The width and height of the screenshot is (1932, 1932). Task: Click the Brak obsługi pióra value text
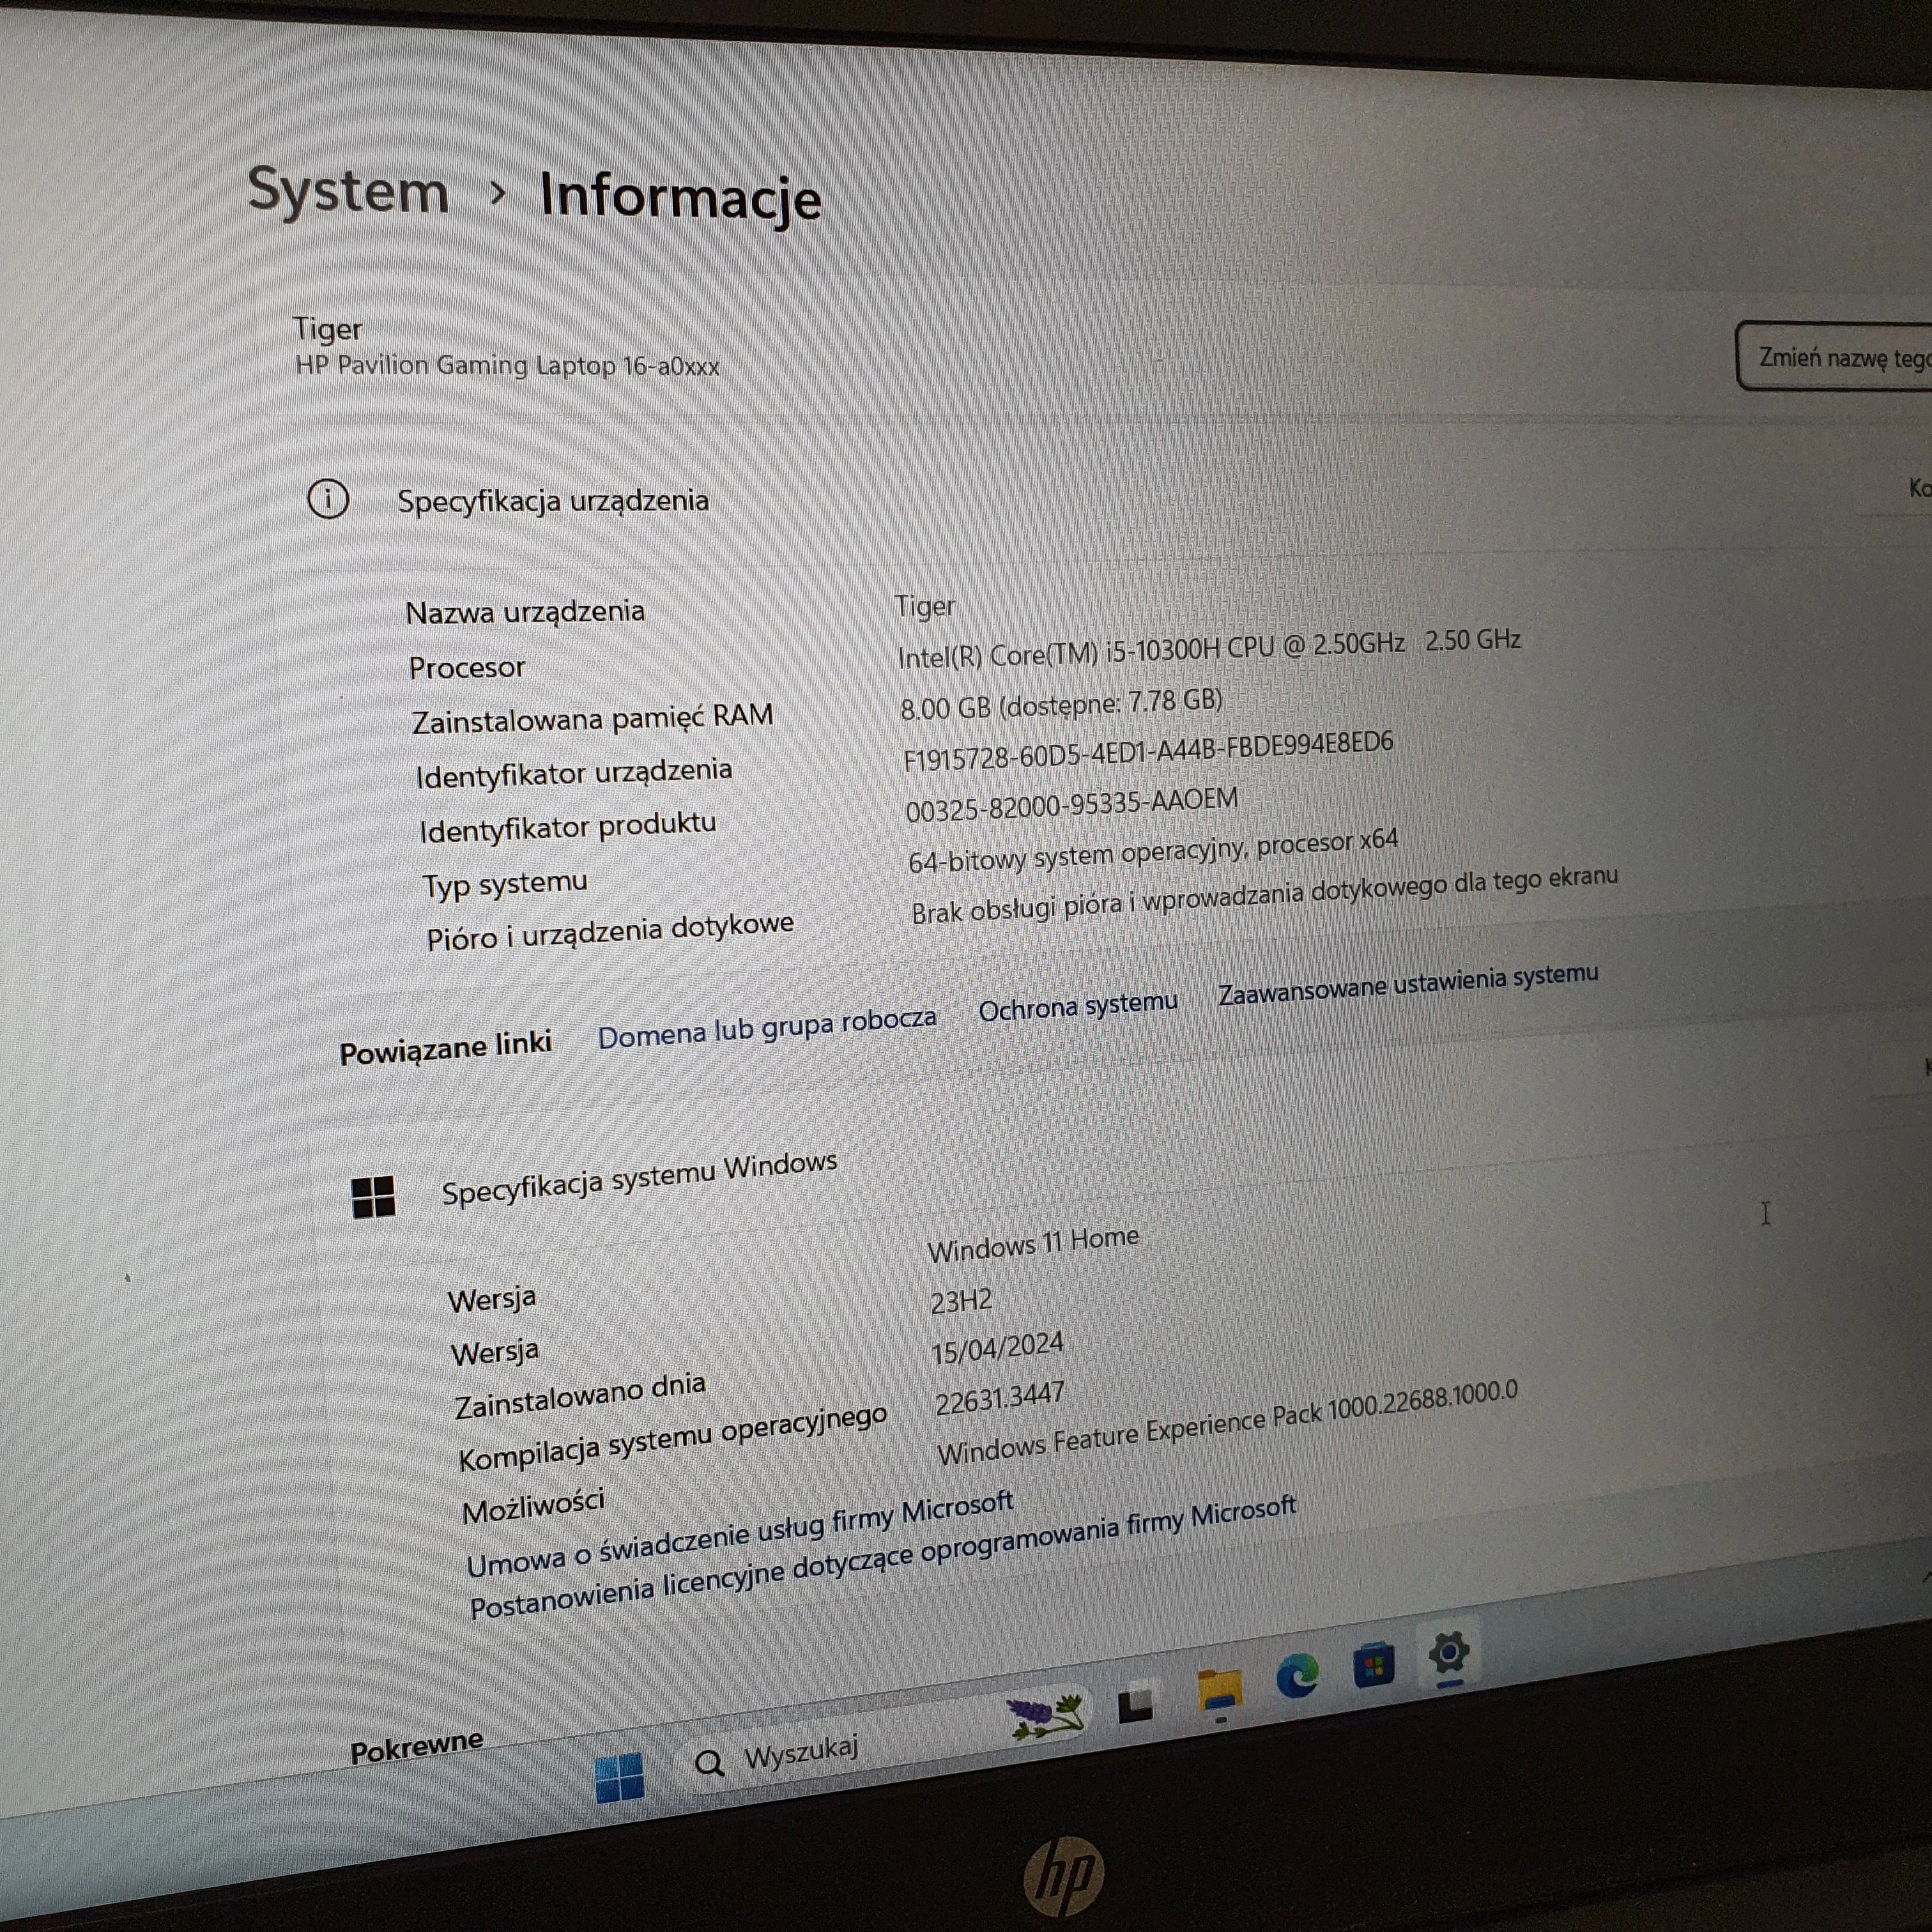click(x=1264, y=894)
